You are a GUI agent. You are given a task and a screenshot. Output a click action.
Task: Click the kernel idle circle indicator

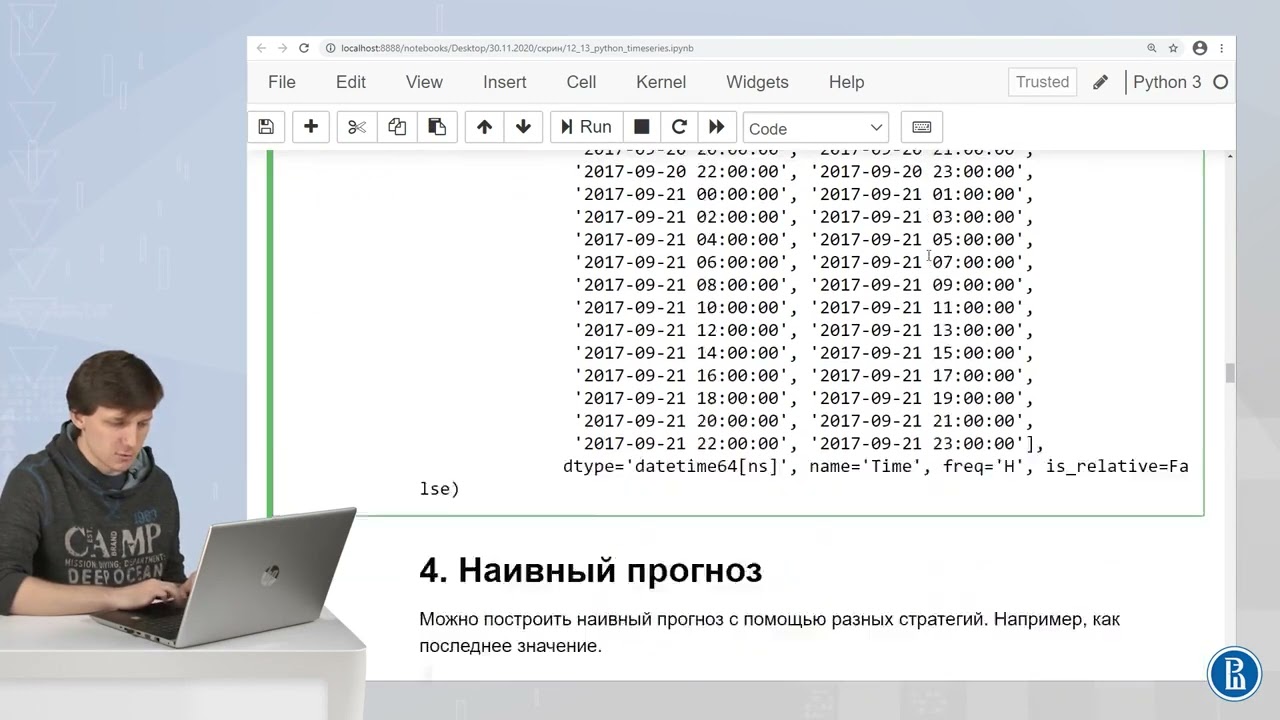tap(1220, 82)
